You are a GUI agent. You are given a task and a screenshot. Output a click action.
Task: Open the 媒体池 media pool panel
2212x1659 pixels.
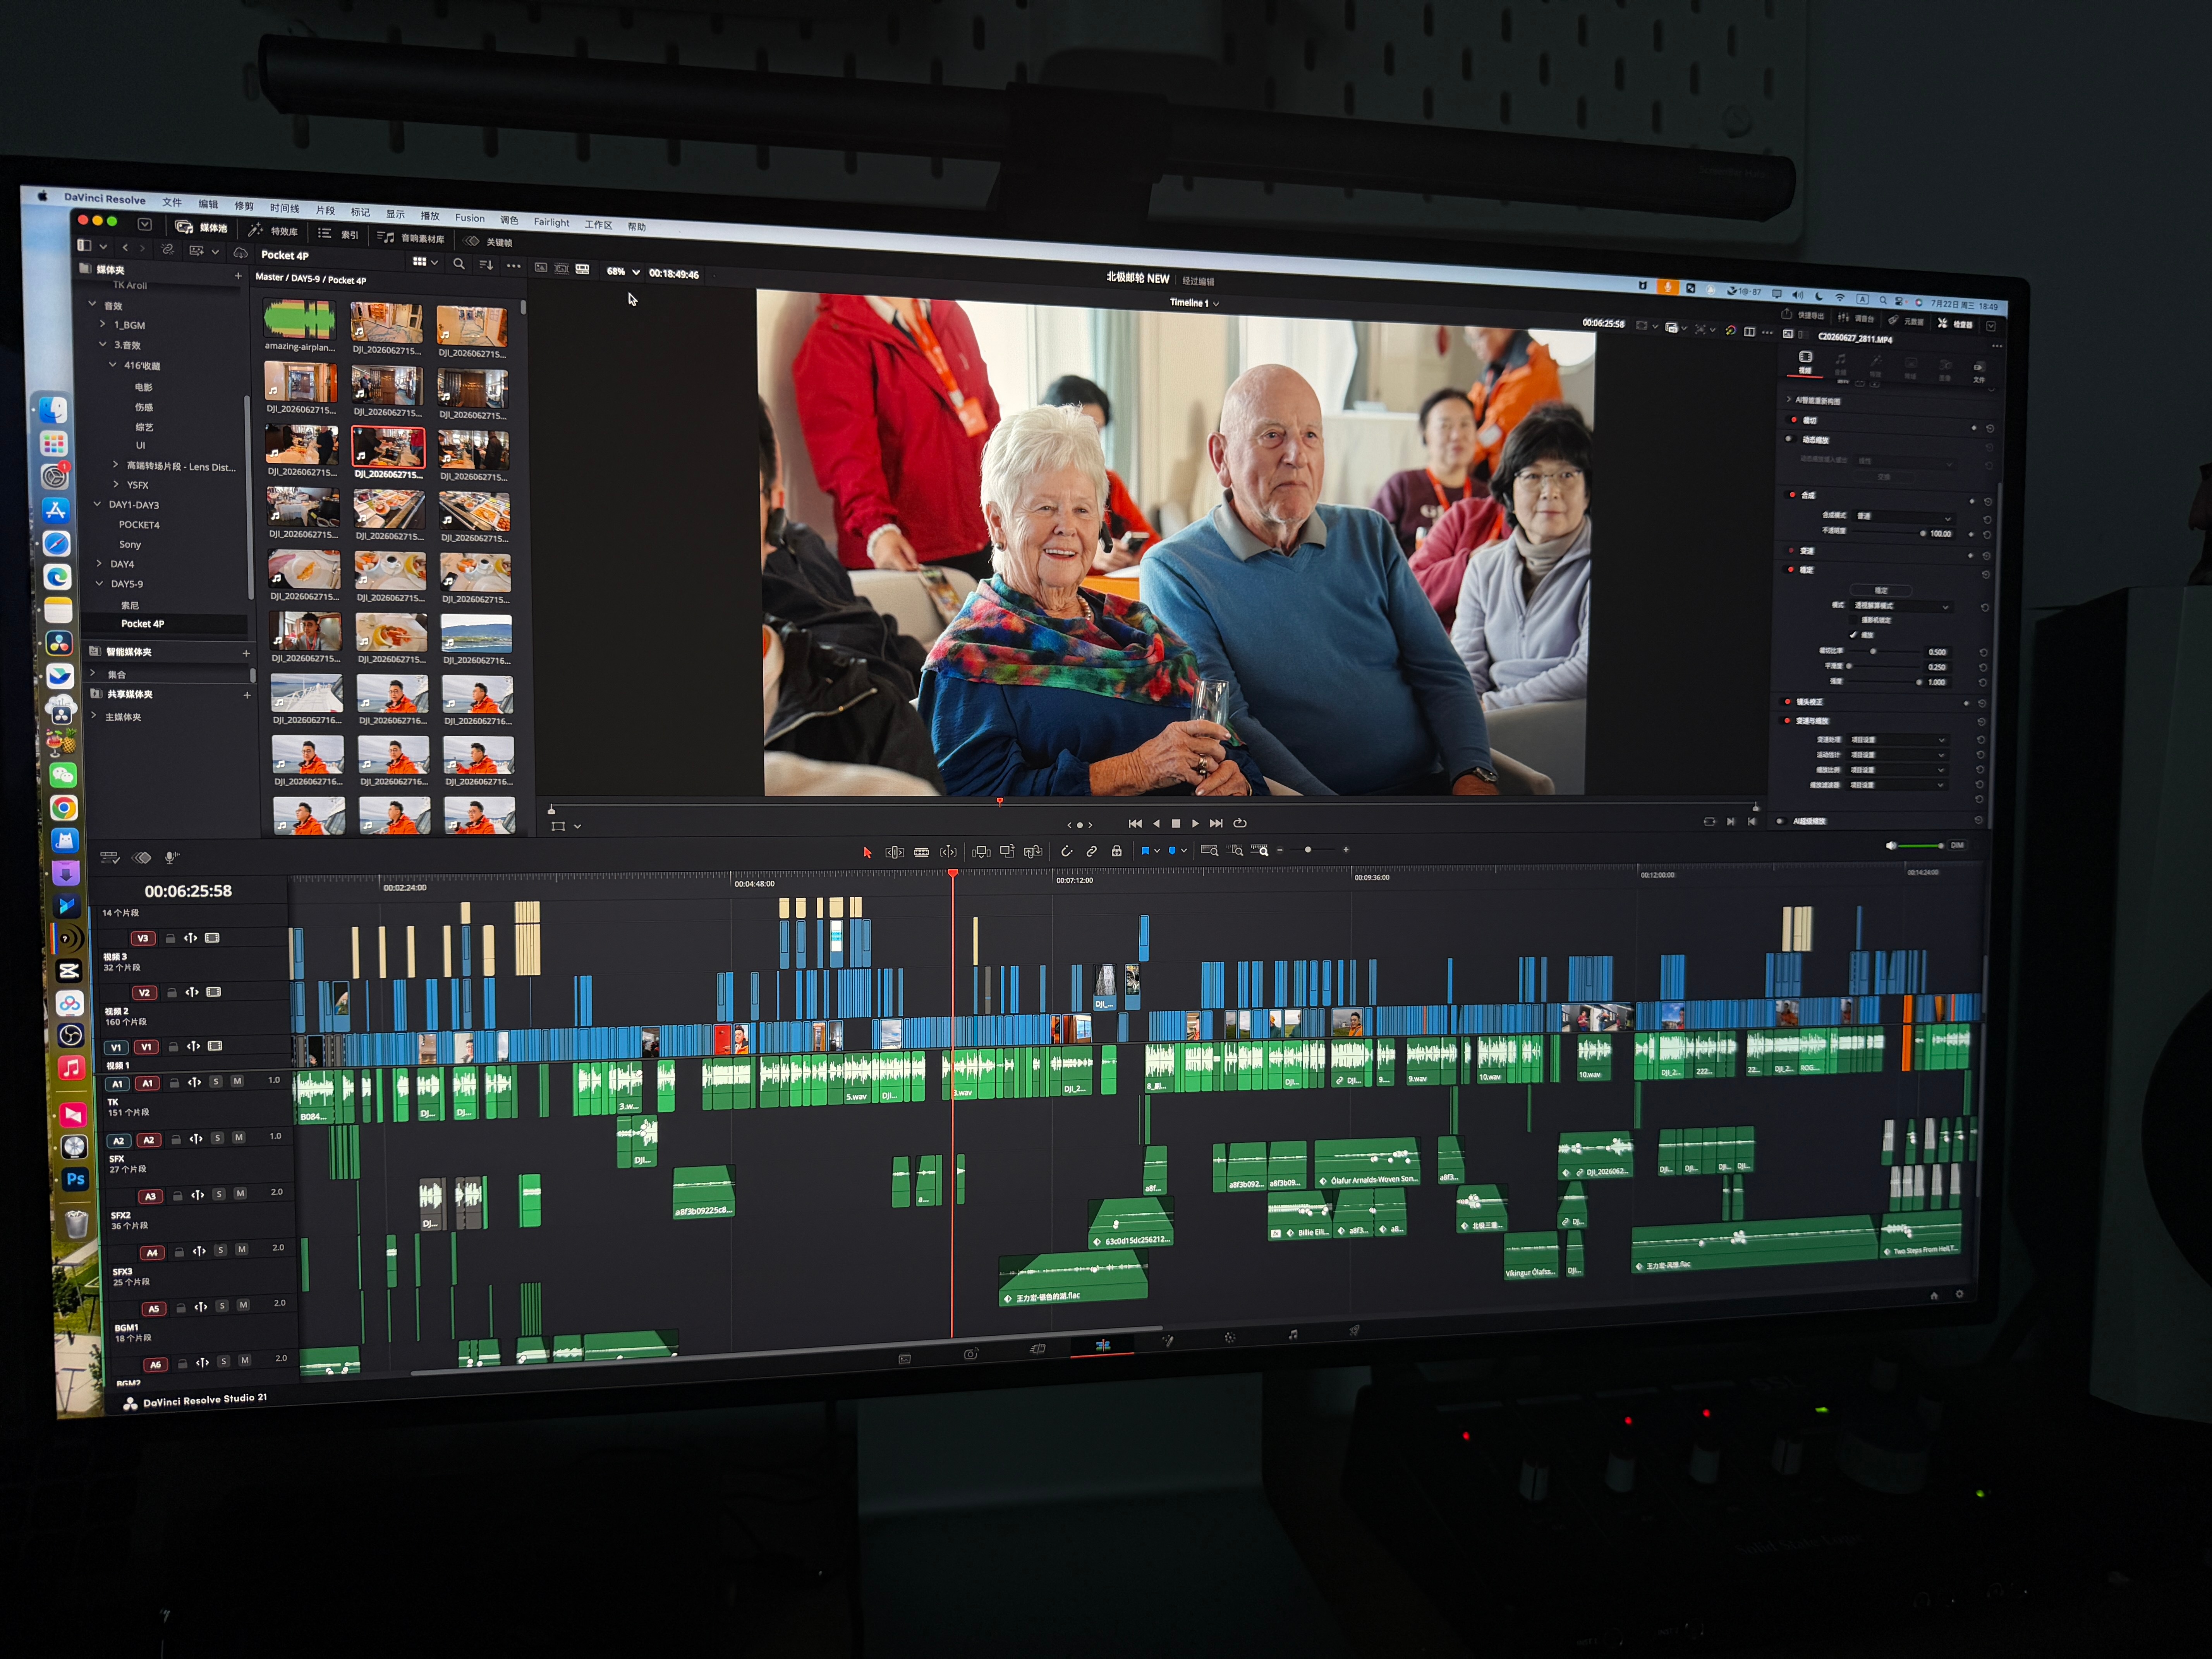click(201, 227)
